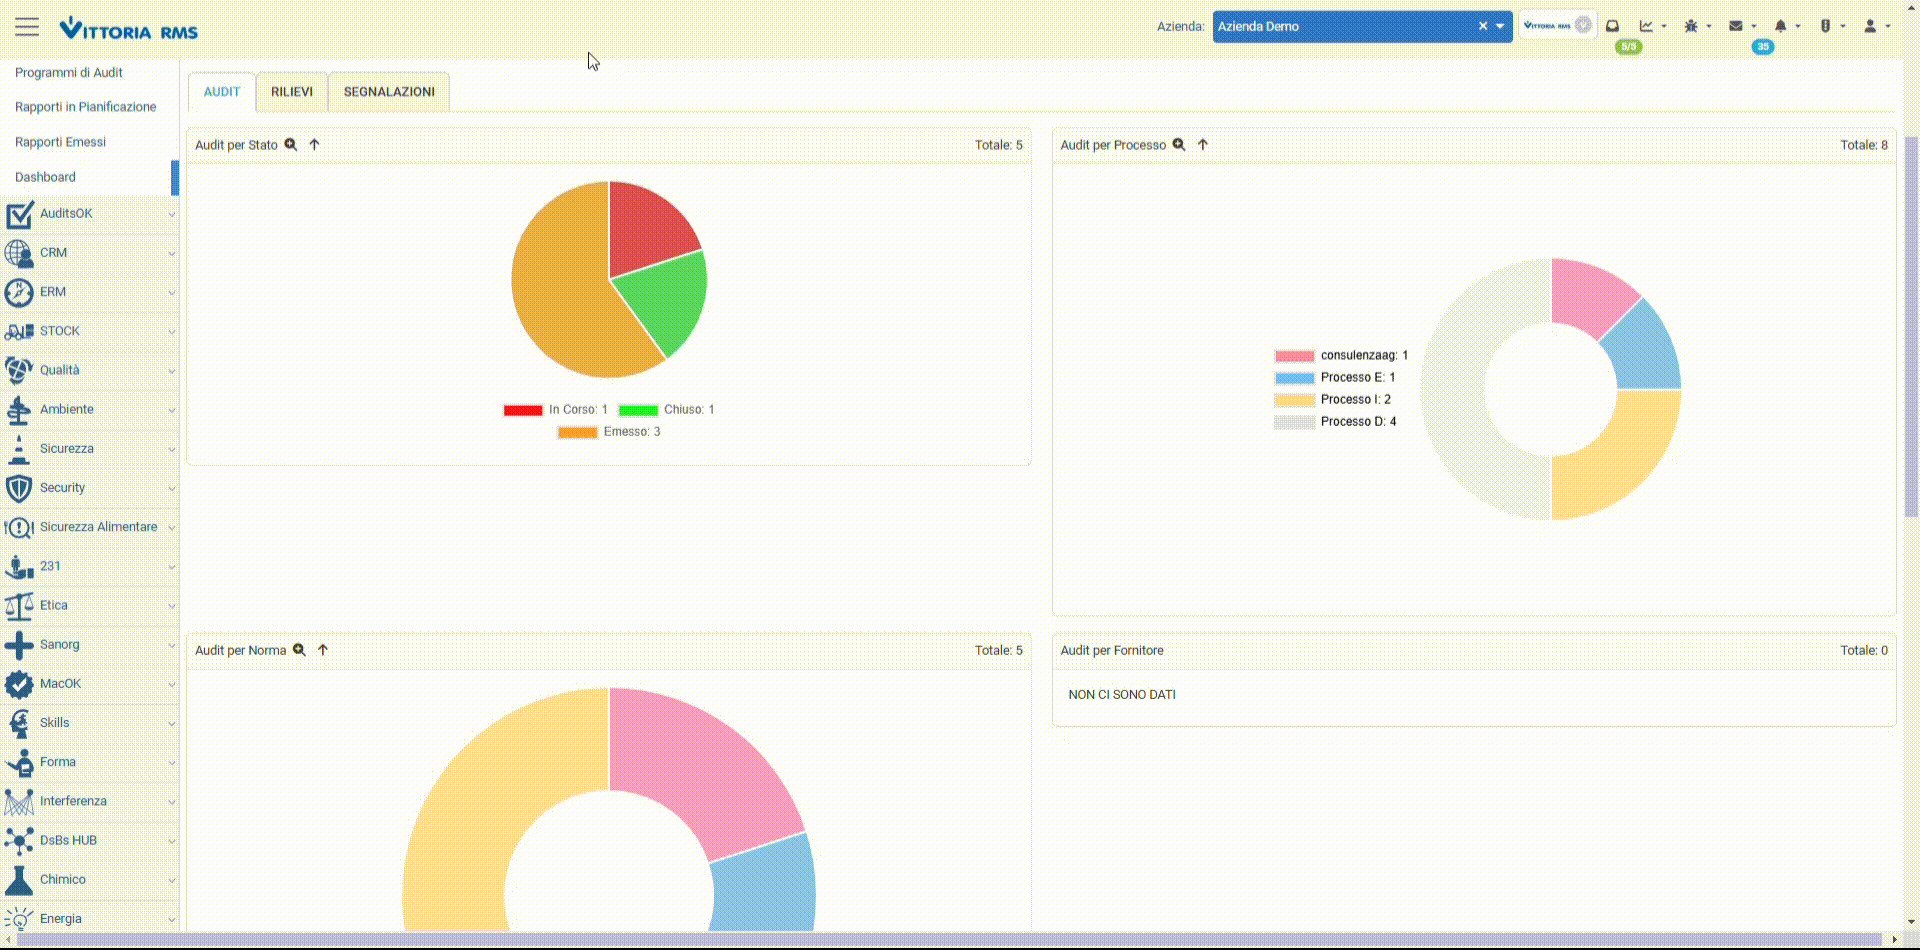
Task: Click the CRM globe icon in sidebar
Action: point(19,253)
